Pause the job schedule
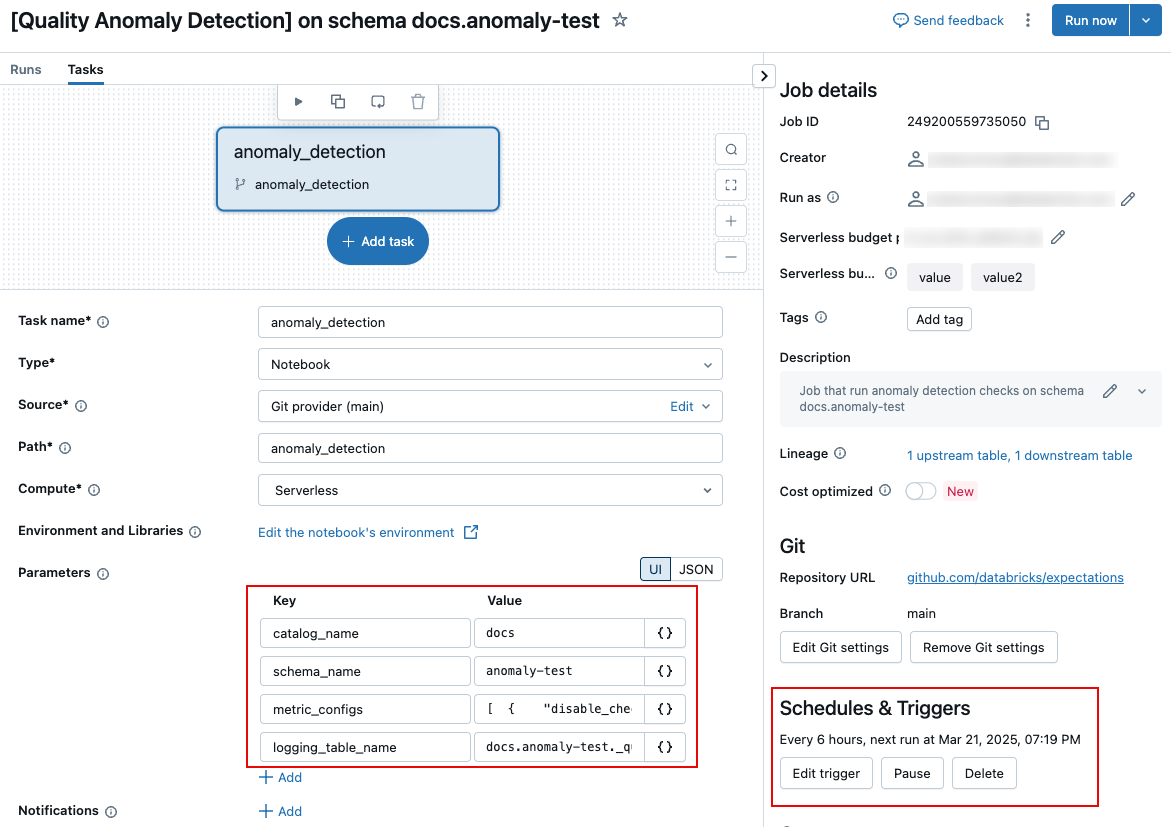Viewport: 1171px width, 827px height. click(911, 773)
